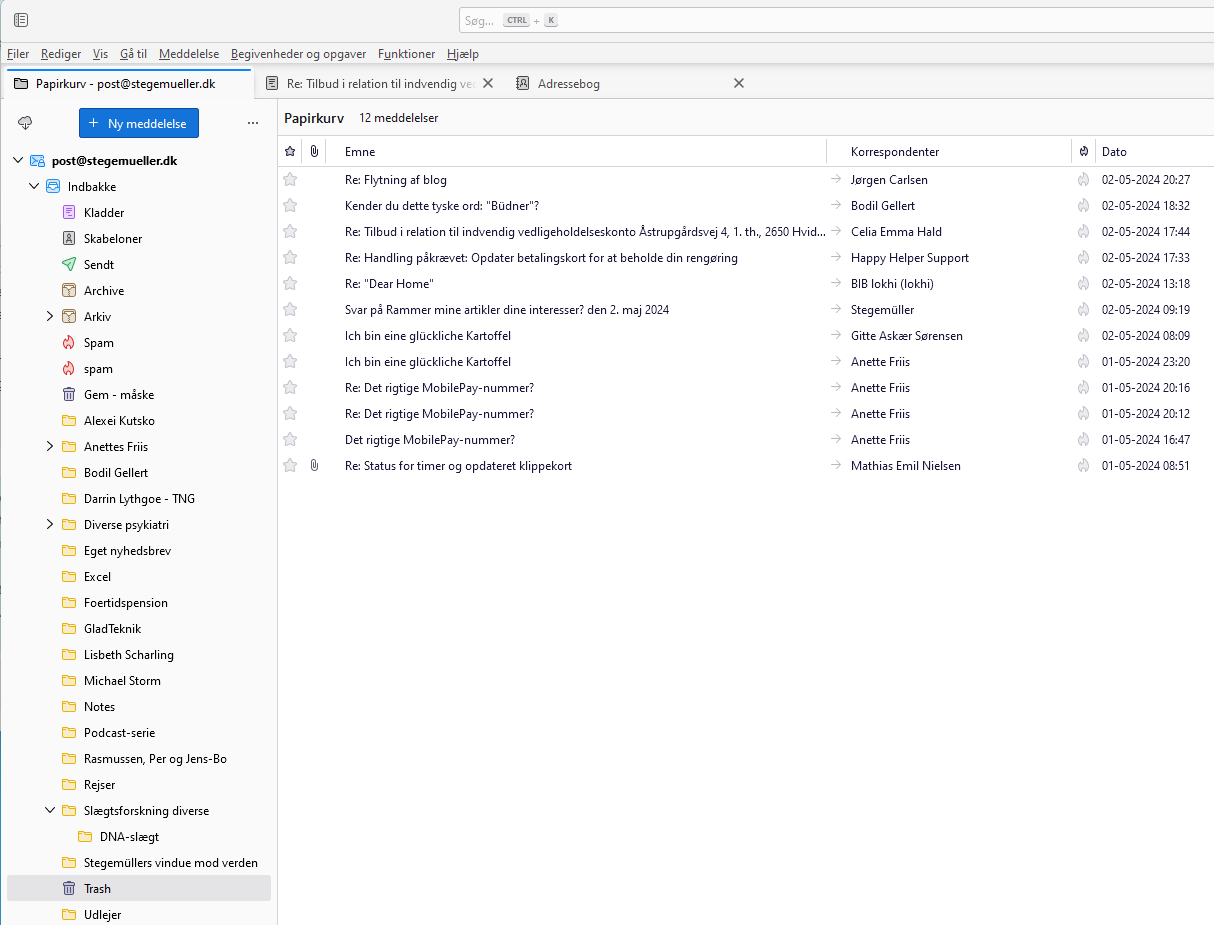1214x925 pixels.
Task: Toggle spam status for Bodil Gellert message
Action: pyautogui.click(x=1083, y=206)
